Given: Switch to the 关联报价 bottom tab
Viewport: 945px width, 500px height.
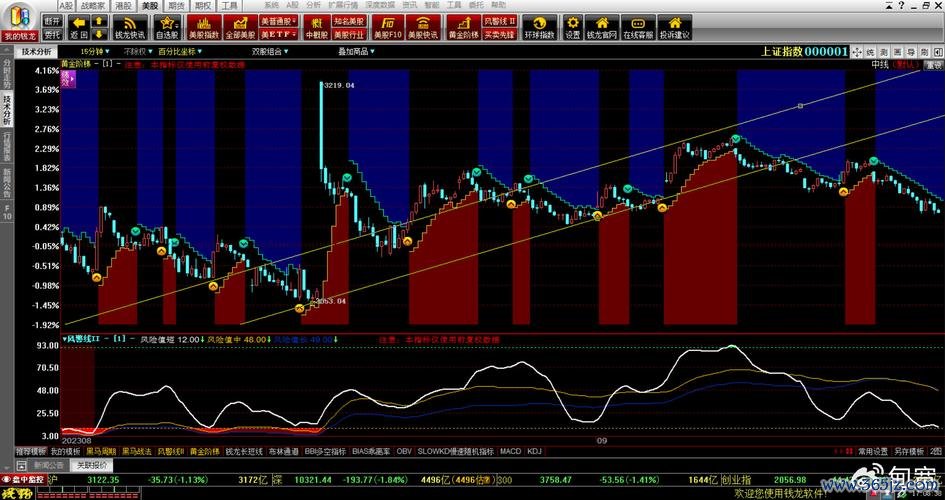Looking at the screenshot, I should tap(92, 465).
